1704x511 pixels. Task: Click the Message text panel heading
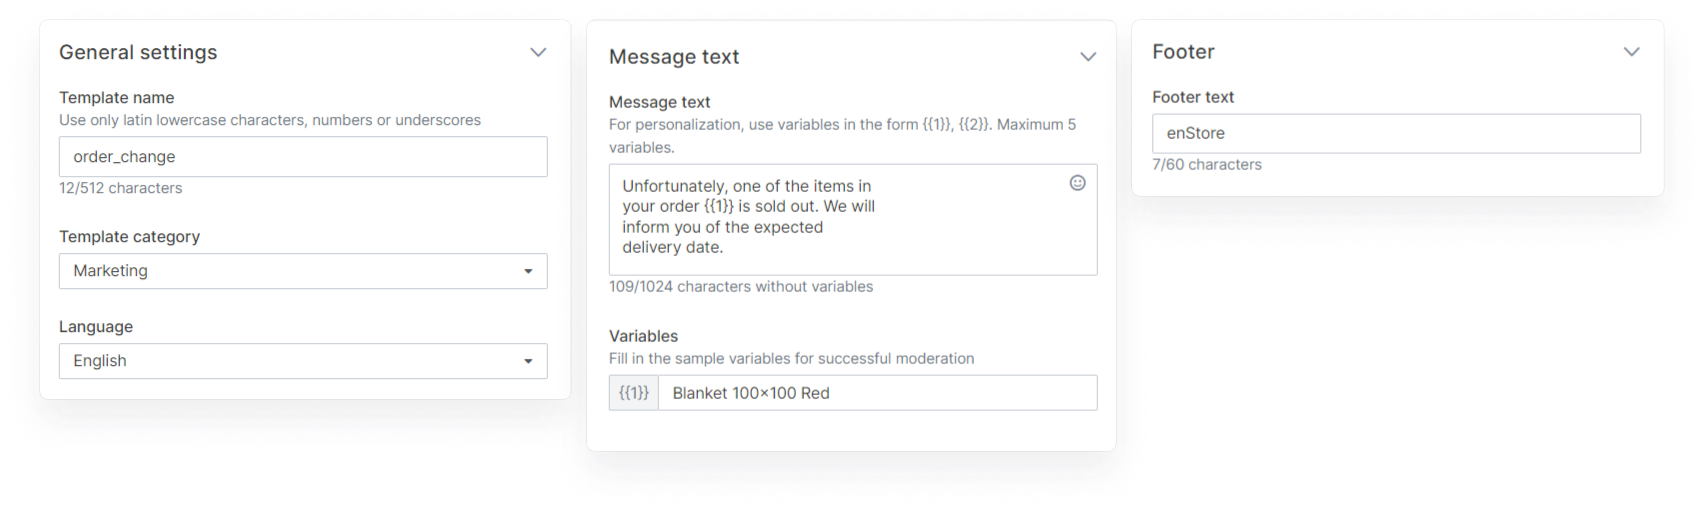point(674,57)
